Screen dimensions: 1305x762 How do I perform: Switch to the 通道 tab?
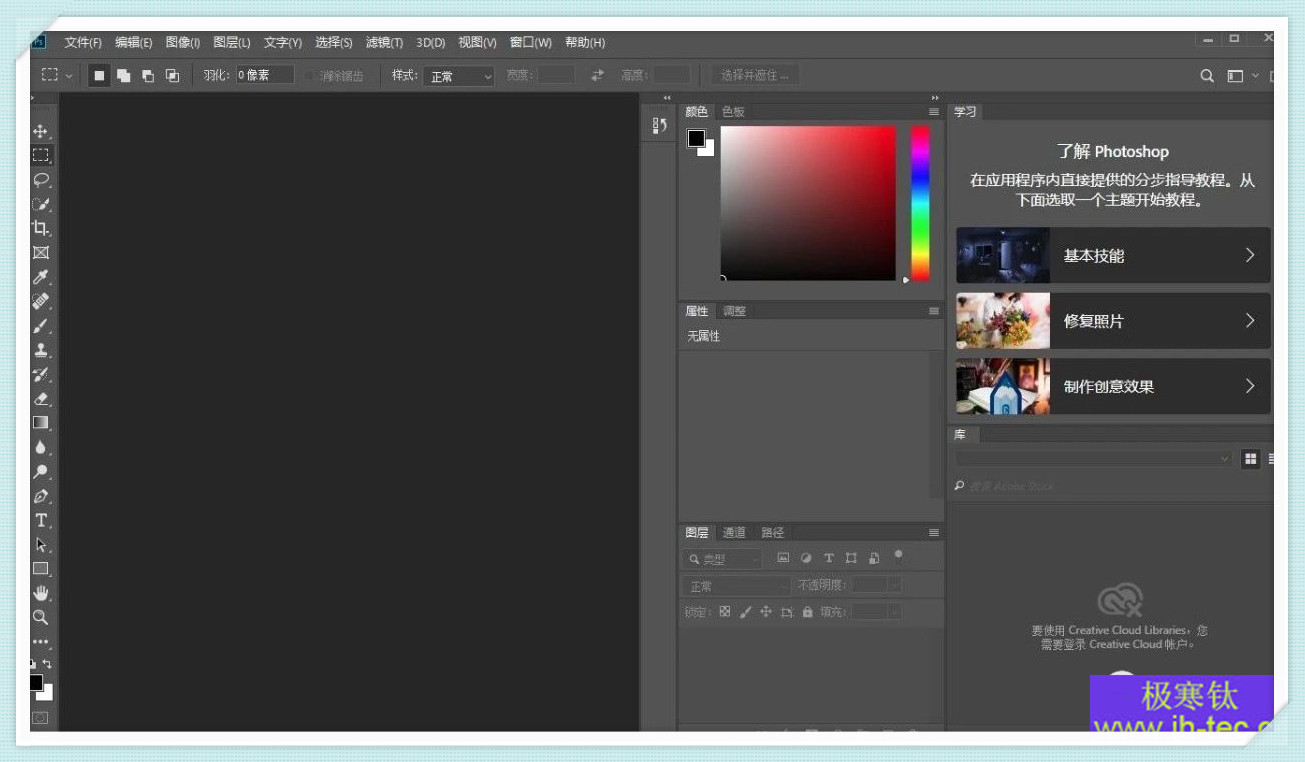click(x=734, y=533)
